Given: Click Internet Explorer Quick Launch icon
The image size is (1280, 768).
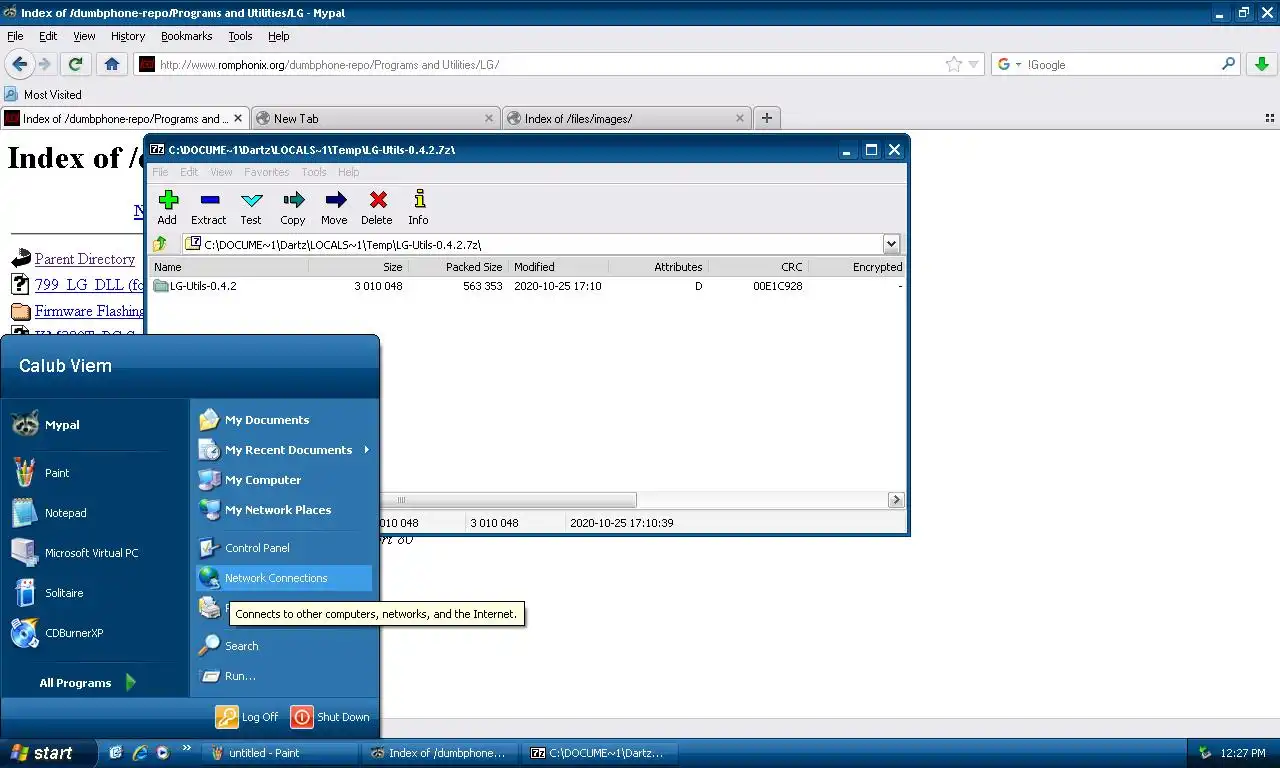Looking at the screenshot, I should coord(140,752).
